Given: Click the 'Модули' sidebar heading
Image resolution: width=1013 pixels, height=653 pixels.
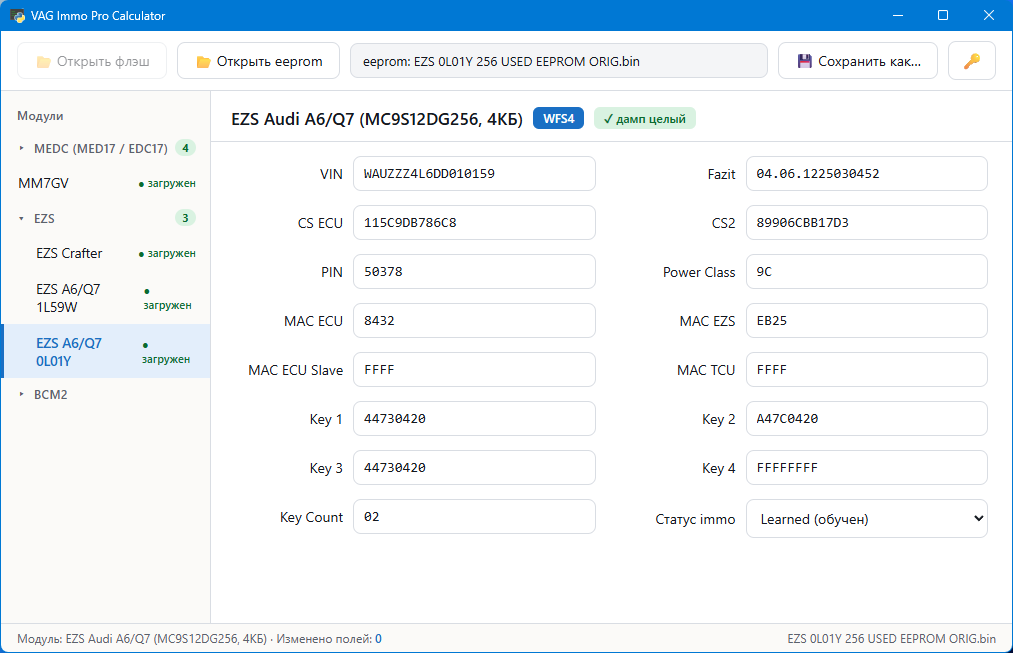Looking at the screenshot, I should pos(40,116).
